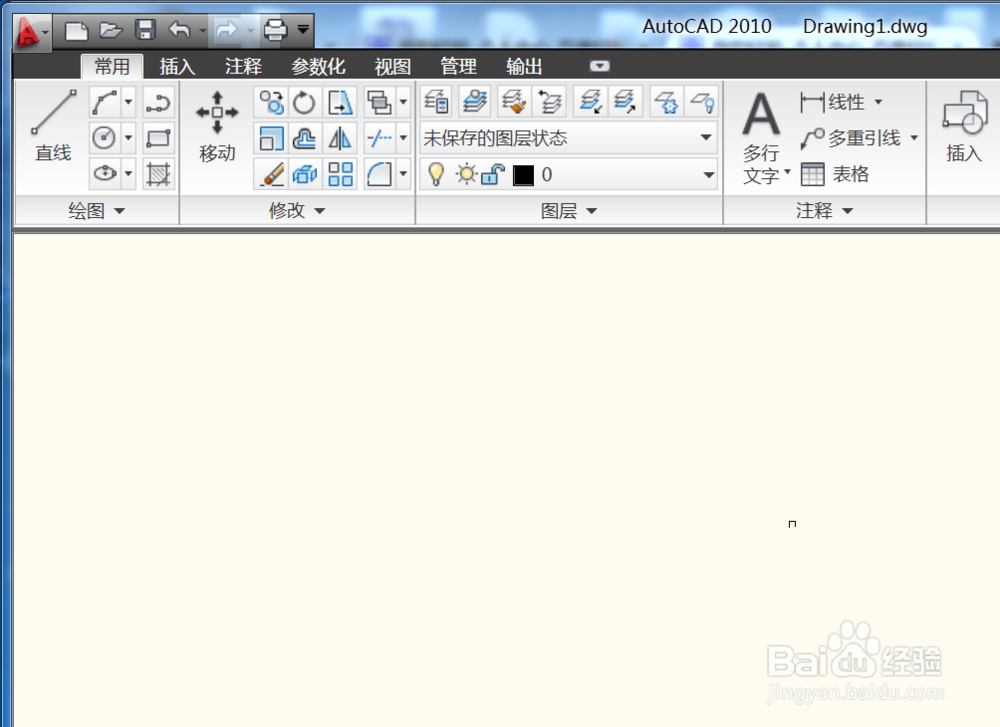
Task: Select the Offset tool
Action: point(305,138)
